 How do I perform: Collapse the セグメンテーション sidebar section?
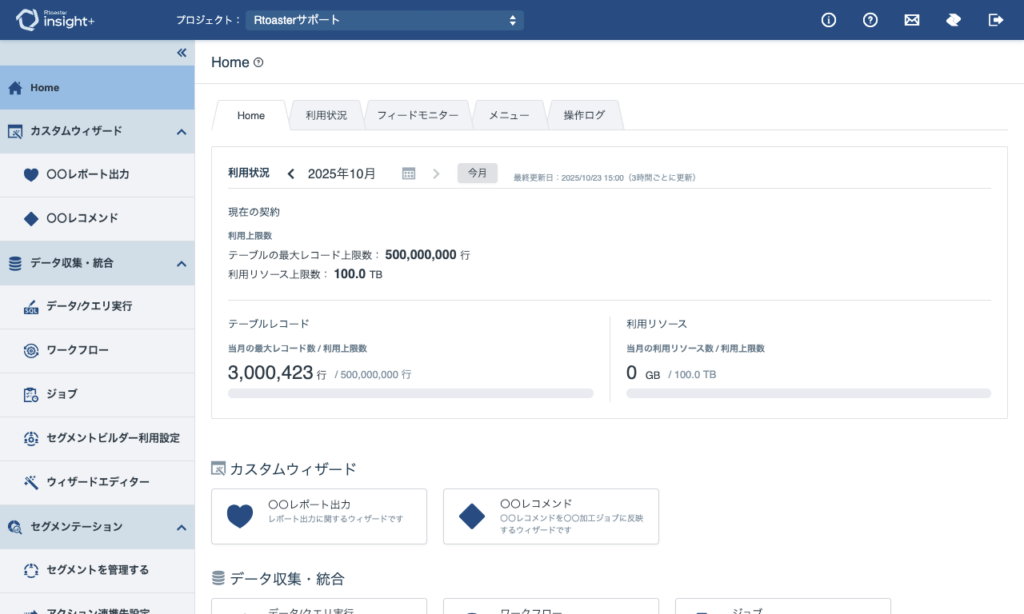click(x=181, y=527)
